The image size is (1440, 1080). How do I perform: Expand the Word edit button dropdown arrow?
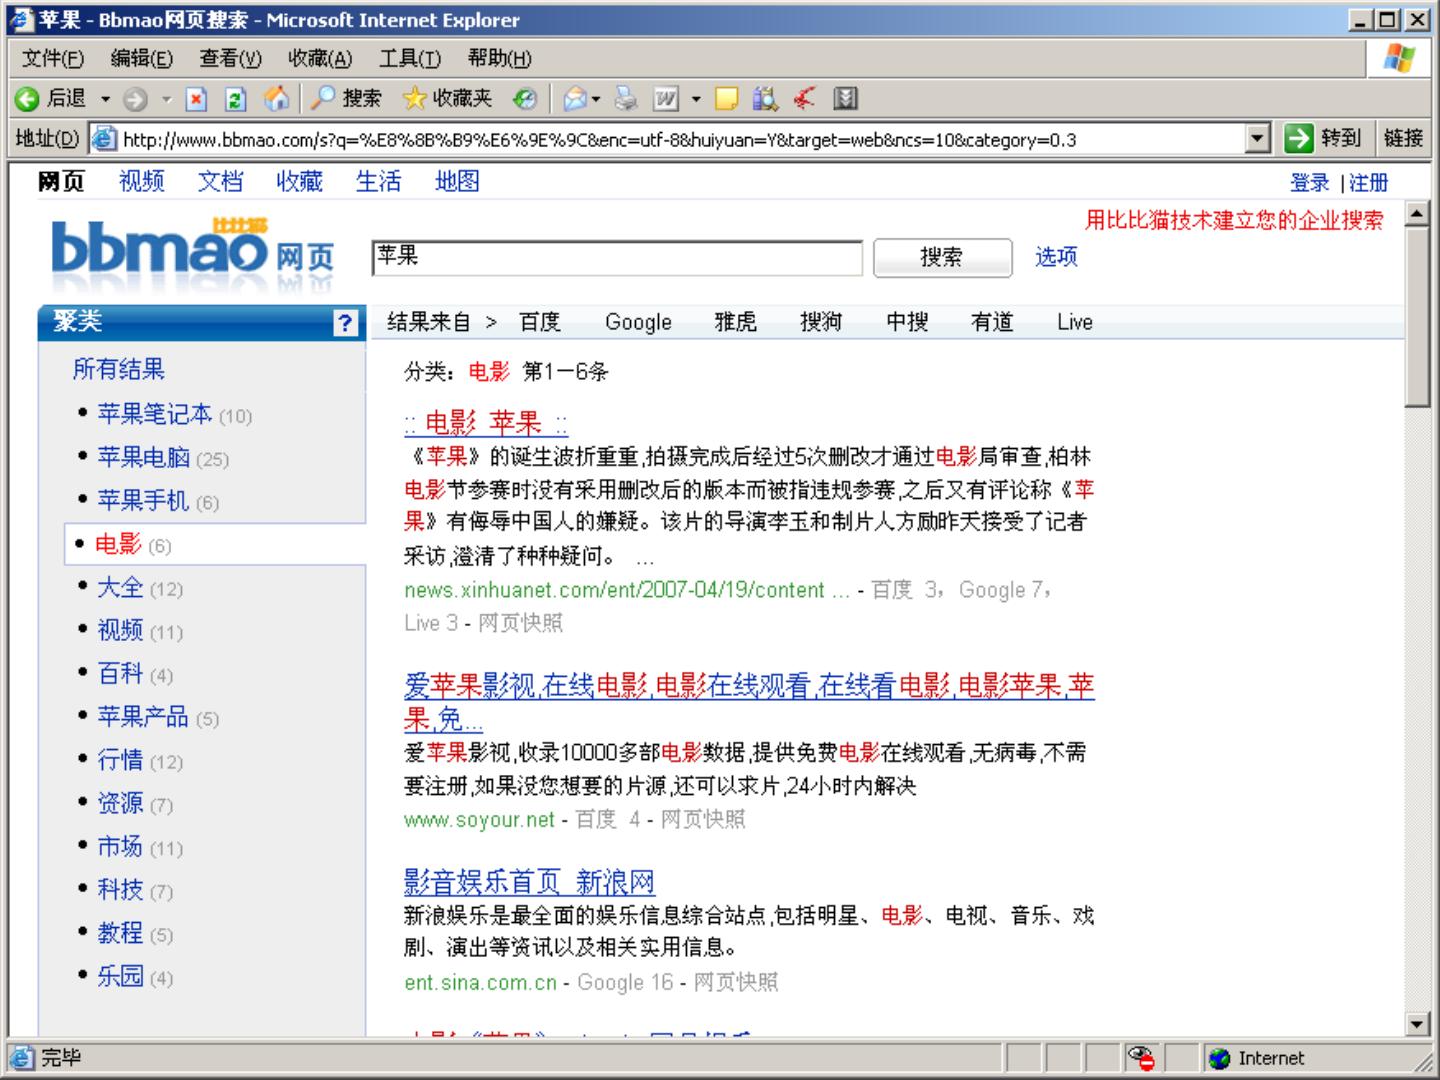(696, 98)
